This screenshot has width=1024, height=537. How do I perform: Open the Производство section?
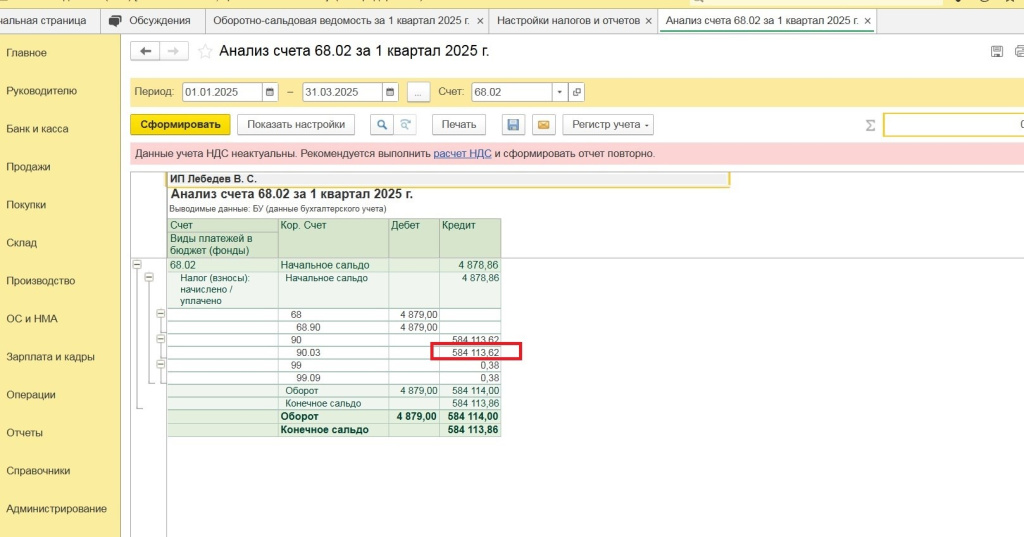pos(40,280)
